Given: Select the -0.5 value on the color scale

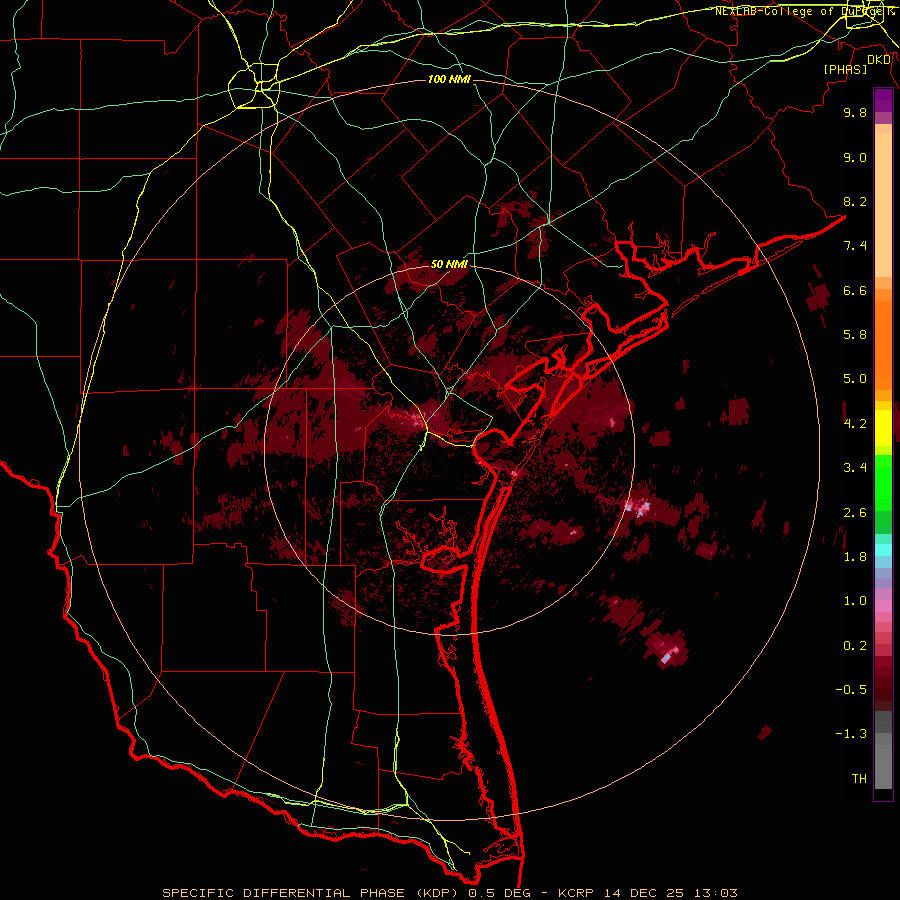Looking at the screenshot, I should [x=851, y=690].
